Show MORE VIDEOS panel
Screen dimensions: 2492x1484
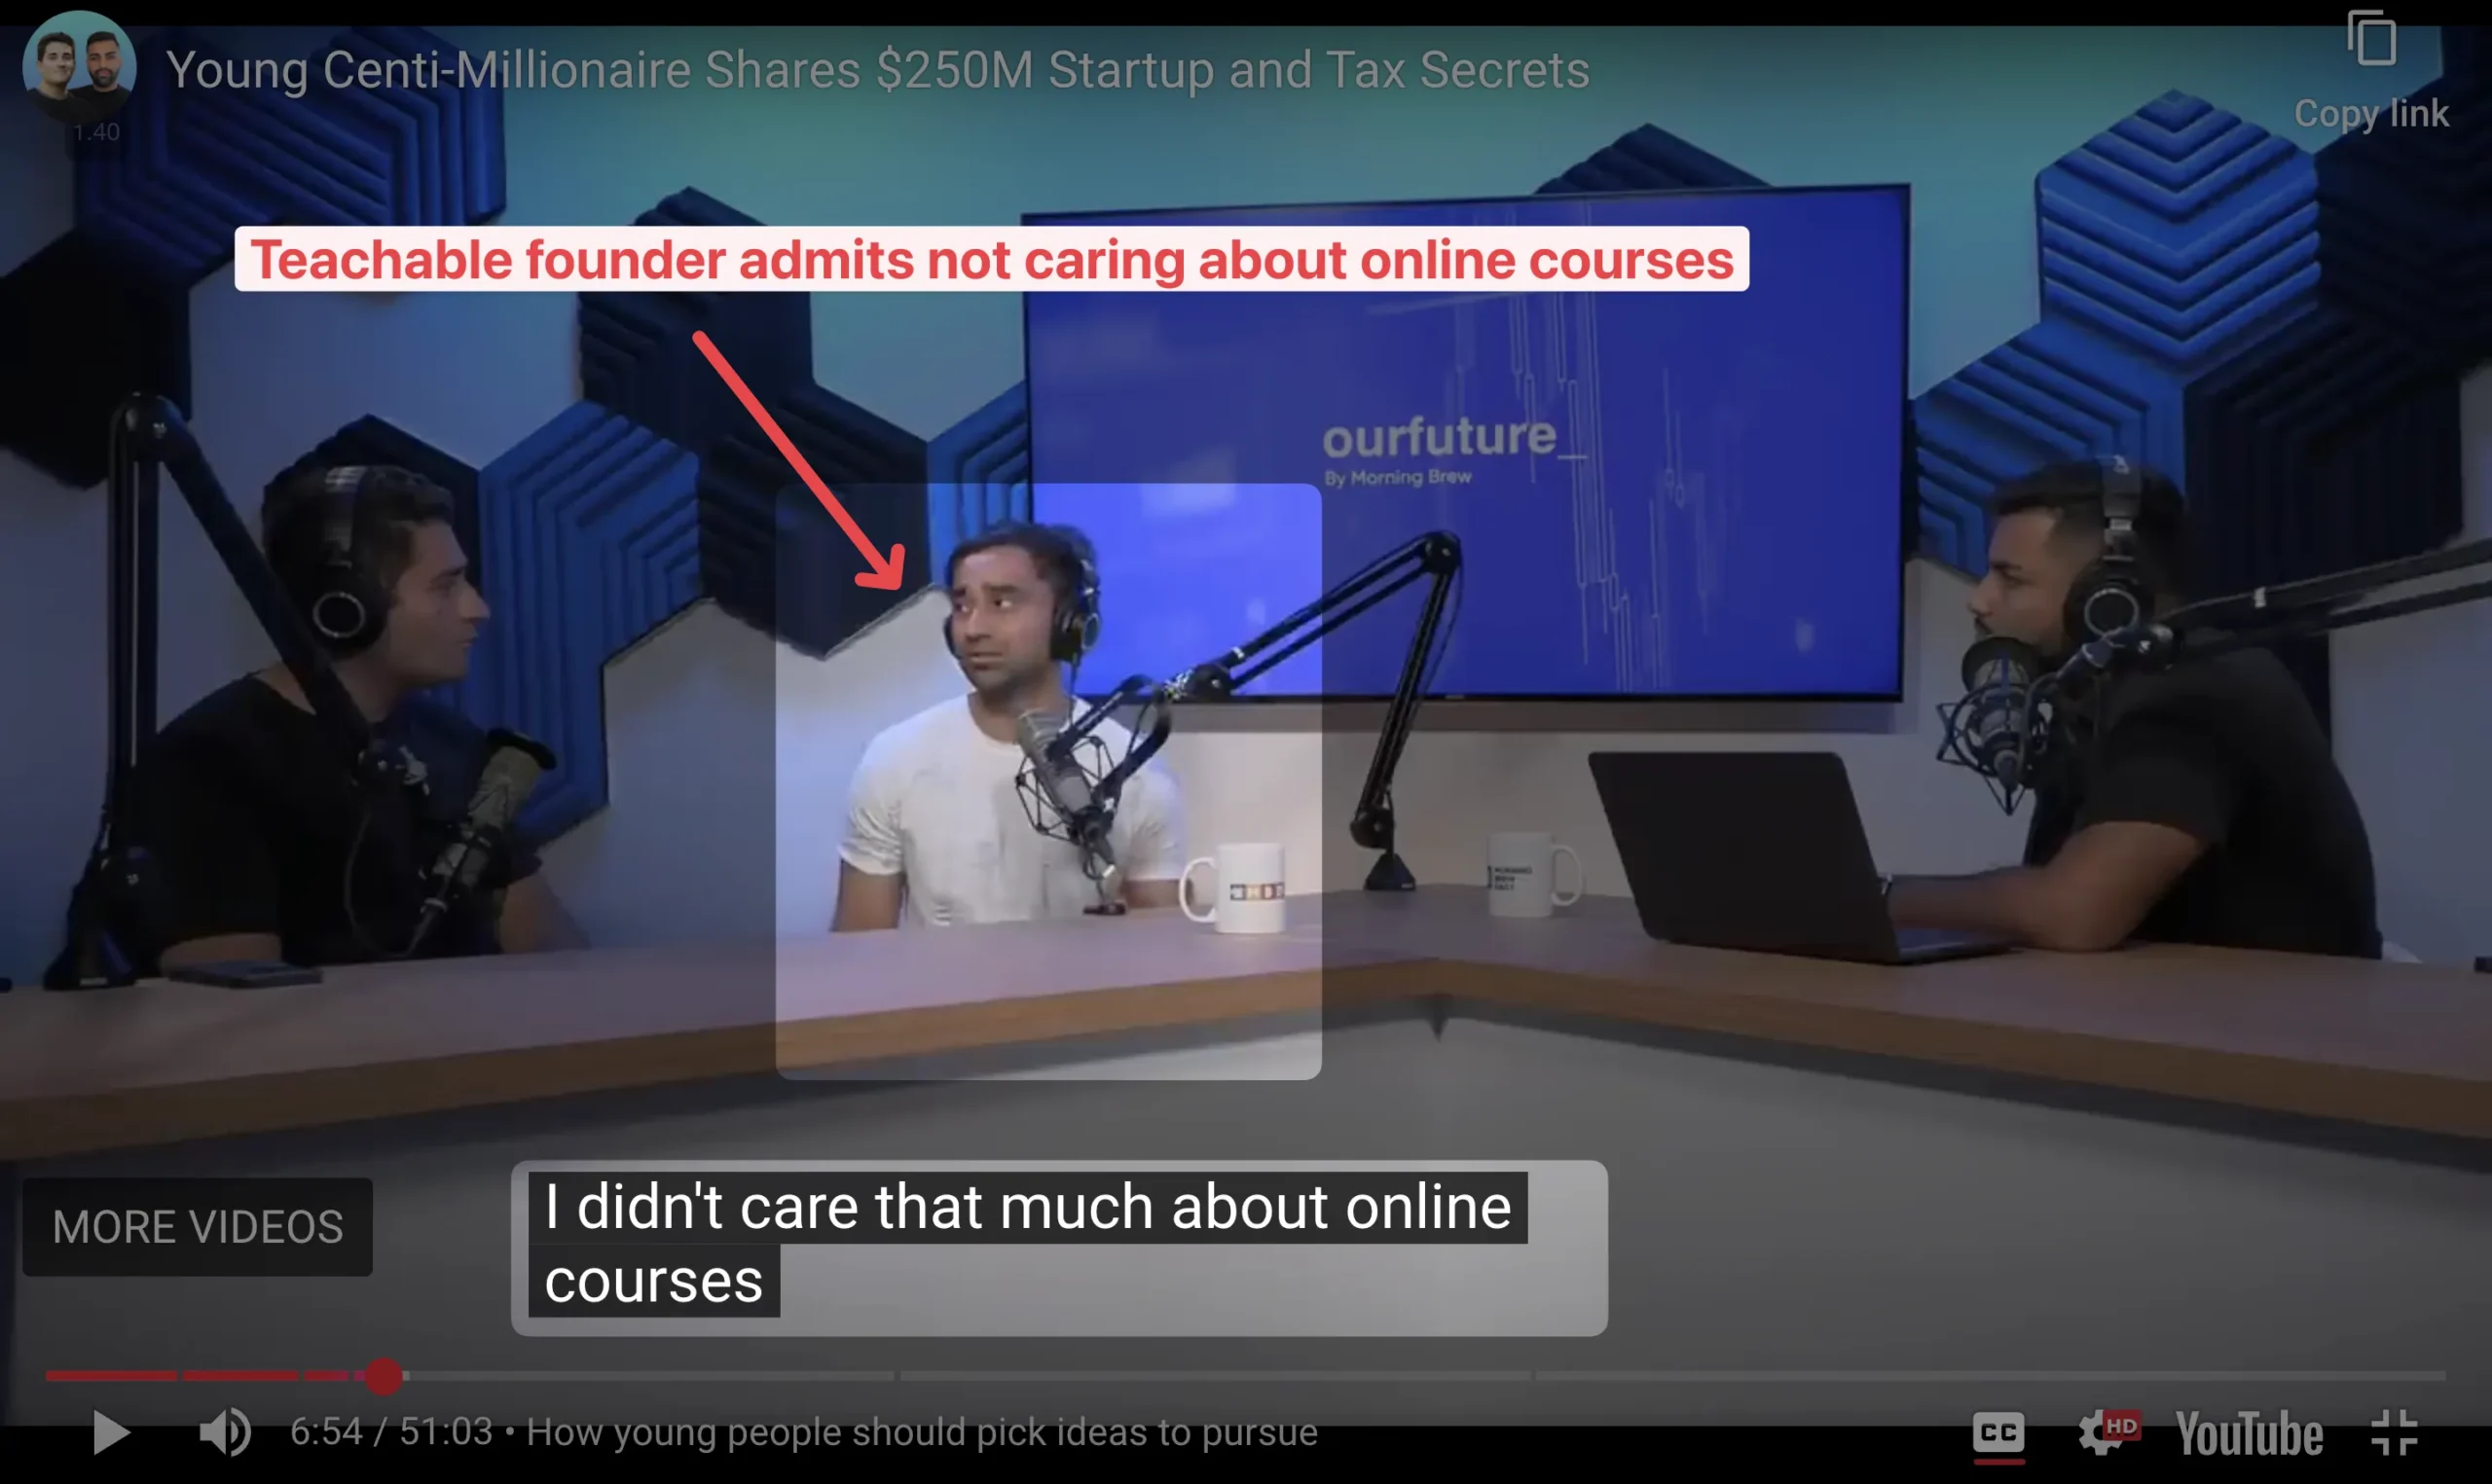coord(198,1226)
